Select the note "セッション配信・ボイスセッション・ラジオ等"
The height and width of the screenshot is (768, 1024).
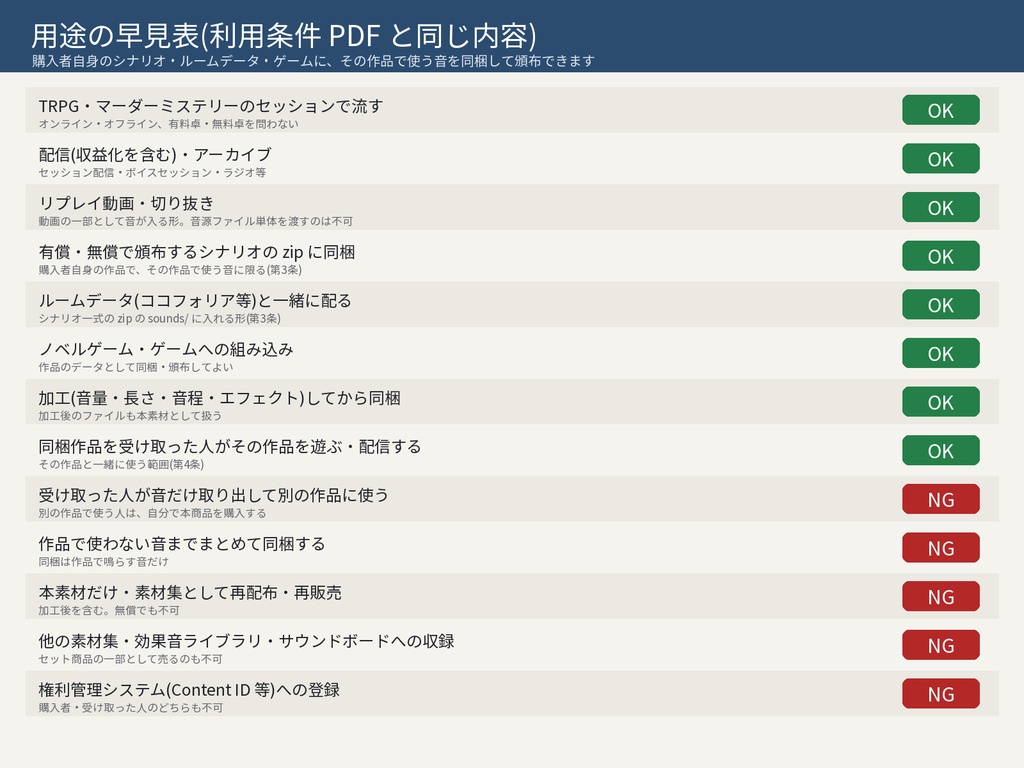[x=152, y=172]
